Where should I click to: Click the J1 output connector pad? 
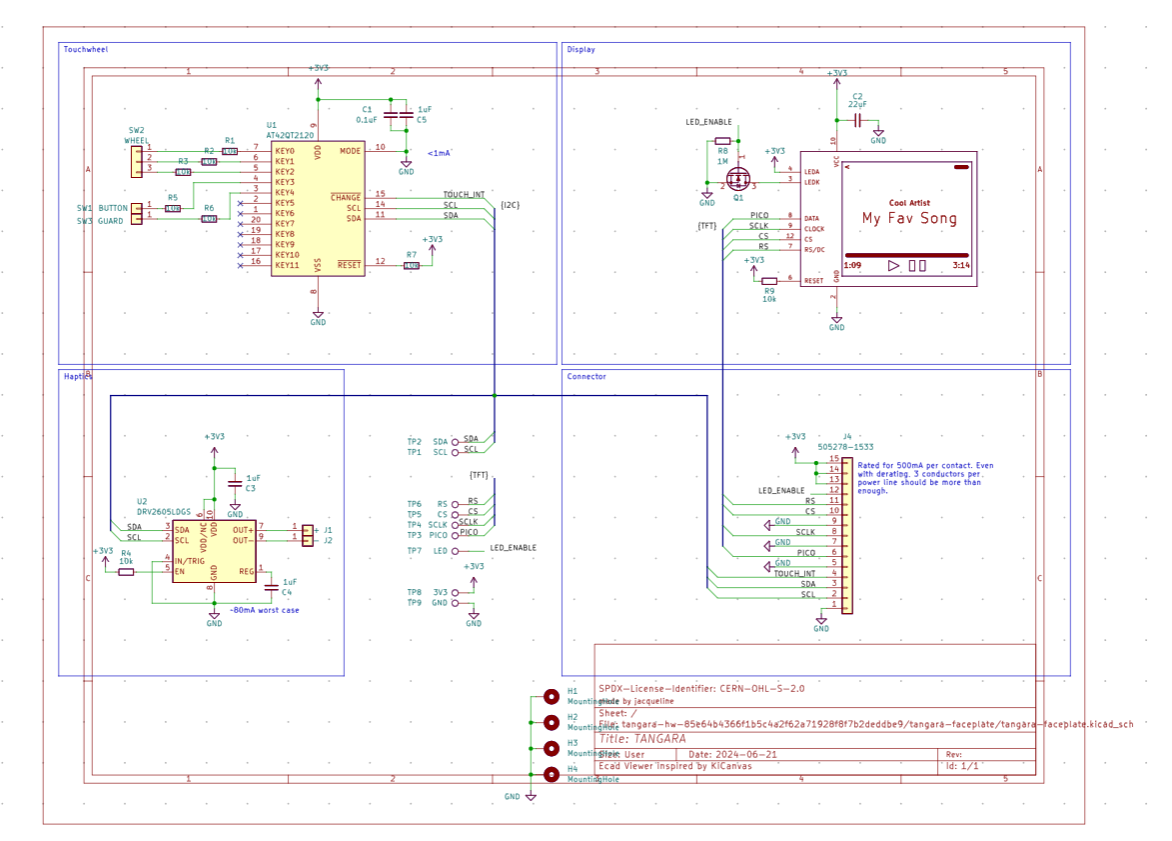point(307,530)
